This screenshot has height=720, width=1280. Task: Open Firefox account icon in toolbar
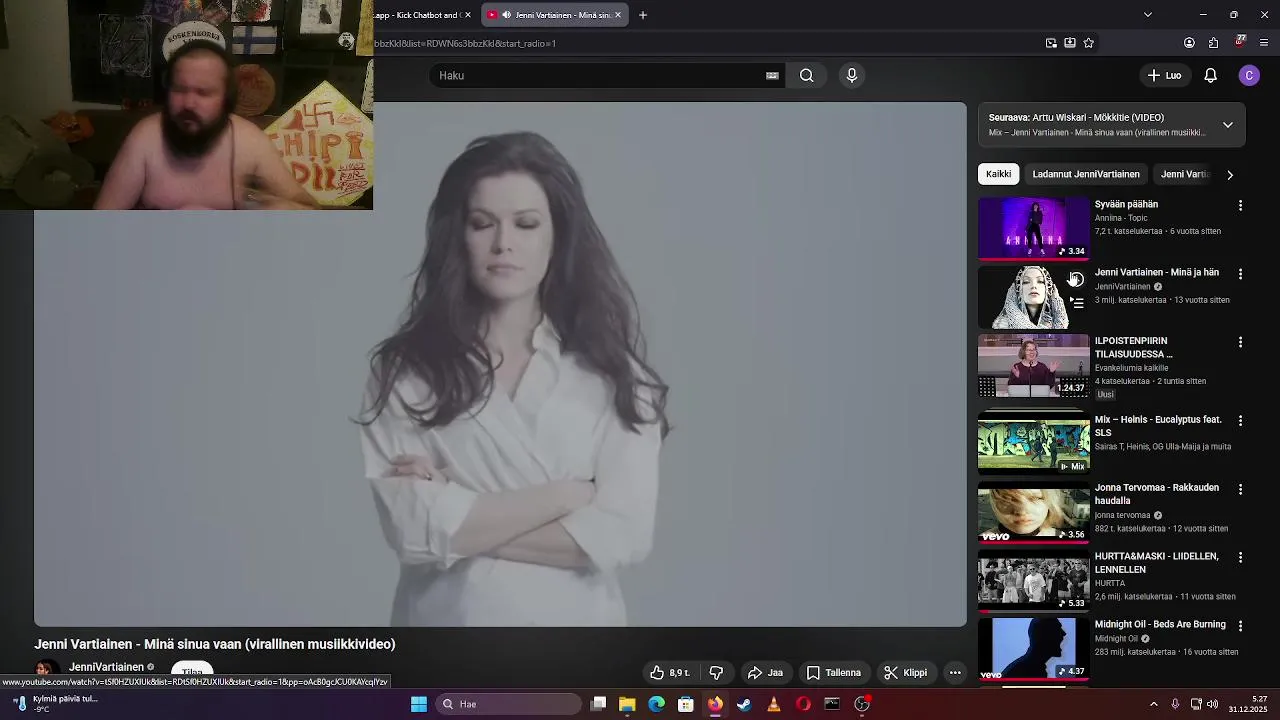1189,43
